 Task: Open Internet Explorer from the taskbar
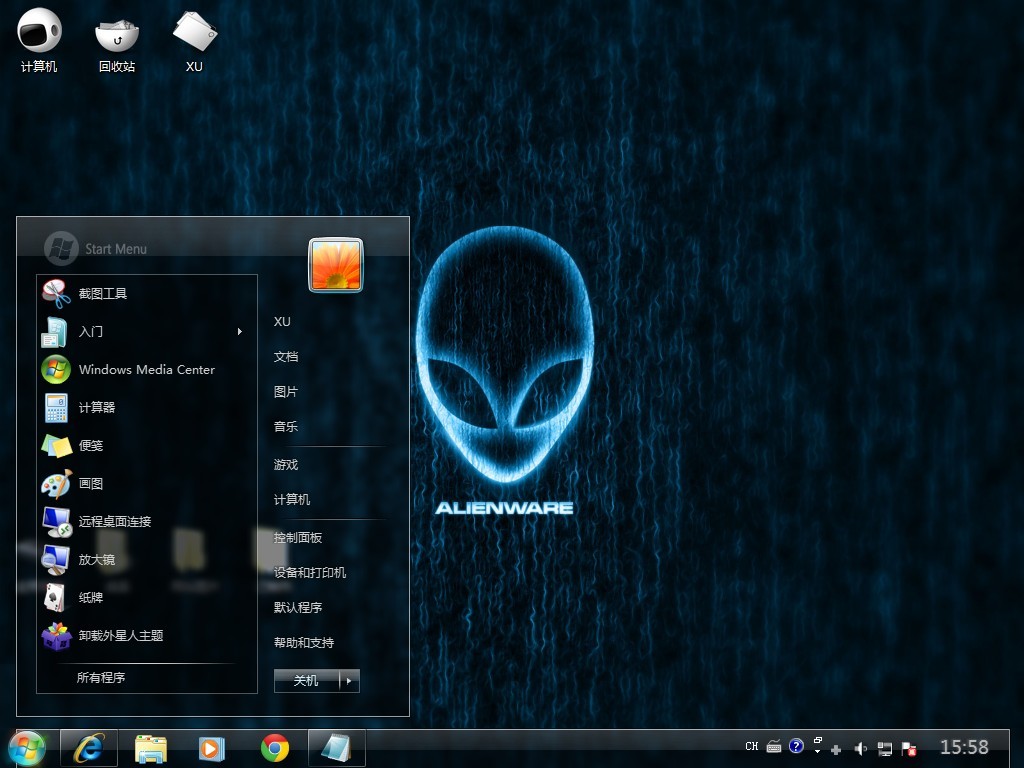pos(89,748)
